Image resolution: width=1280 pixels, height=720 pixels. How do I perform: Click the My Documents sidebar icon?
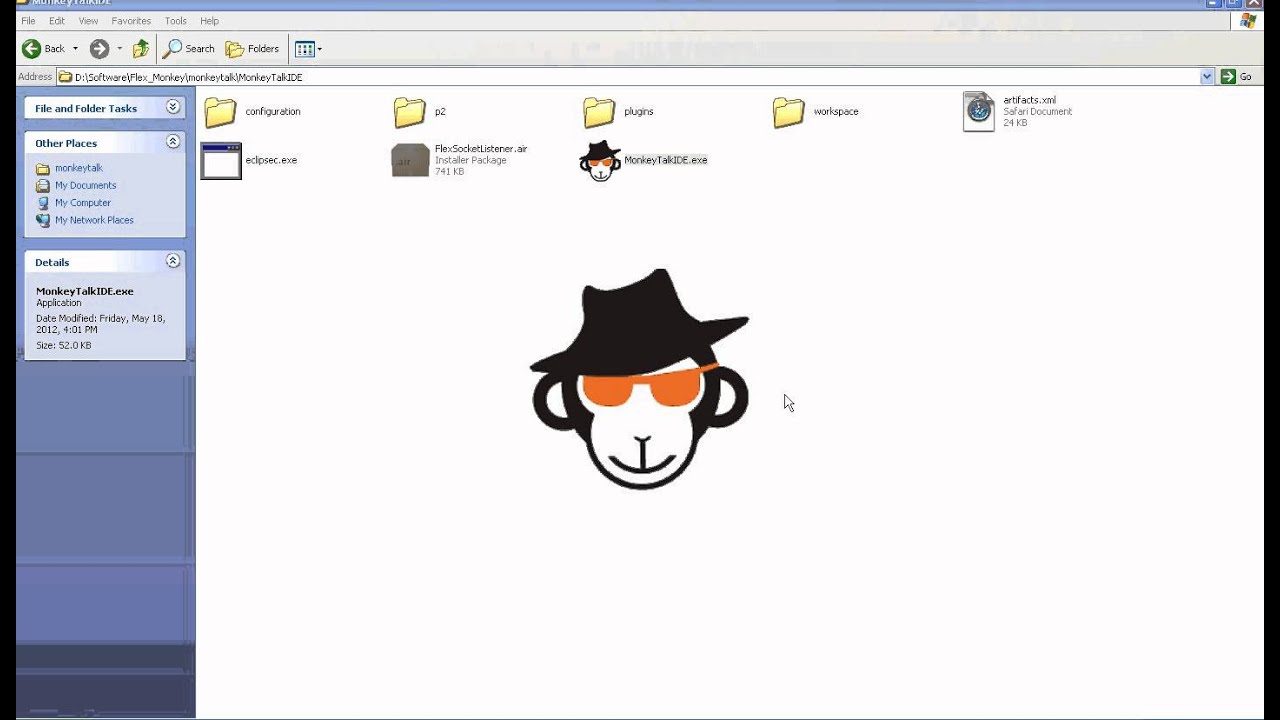(43, 185)
